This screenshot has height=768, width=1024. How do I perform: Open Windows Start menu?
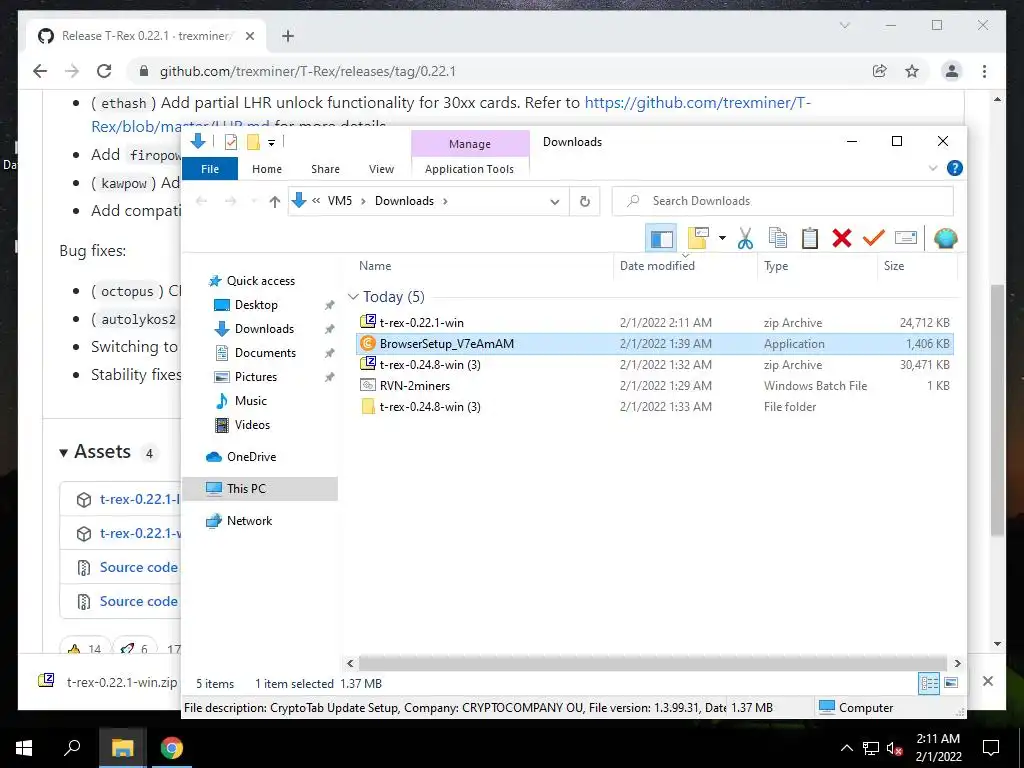click(x=24, y=748)
